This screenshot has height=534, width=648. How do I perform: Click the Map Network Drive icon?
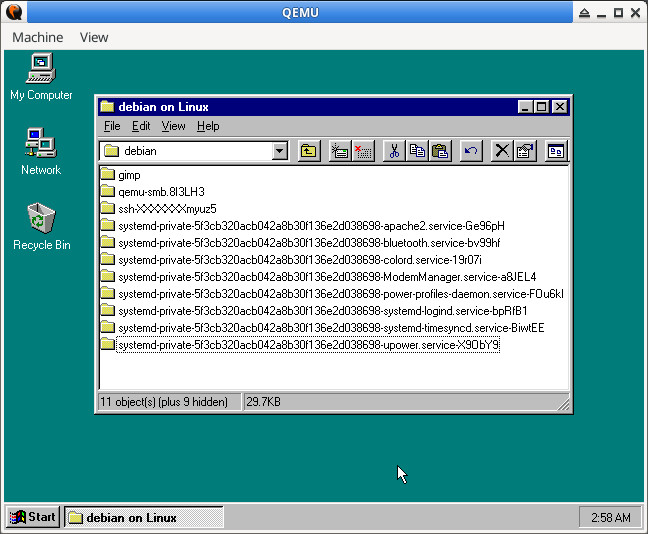click(x=339, y=151)
